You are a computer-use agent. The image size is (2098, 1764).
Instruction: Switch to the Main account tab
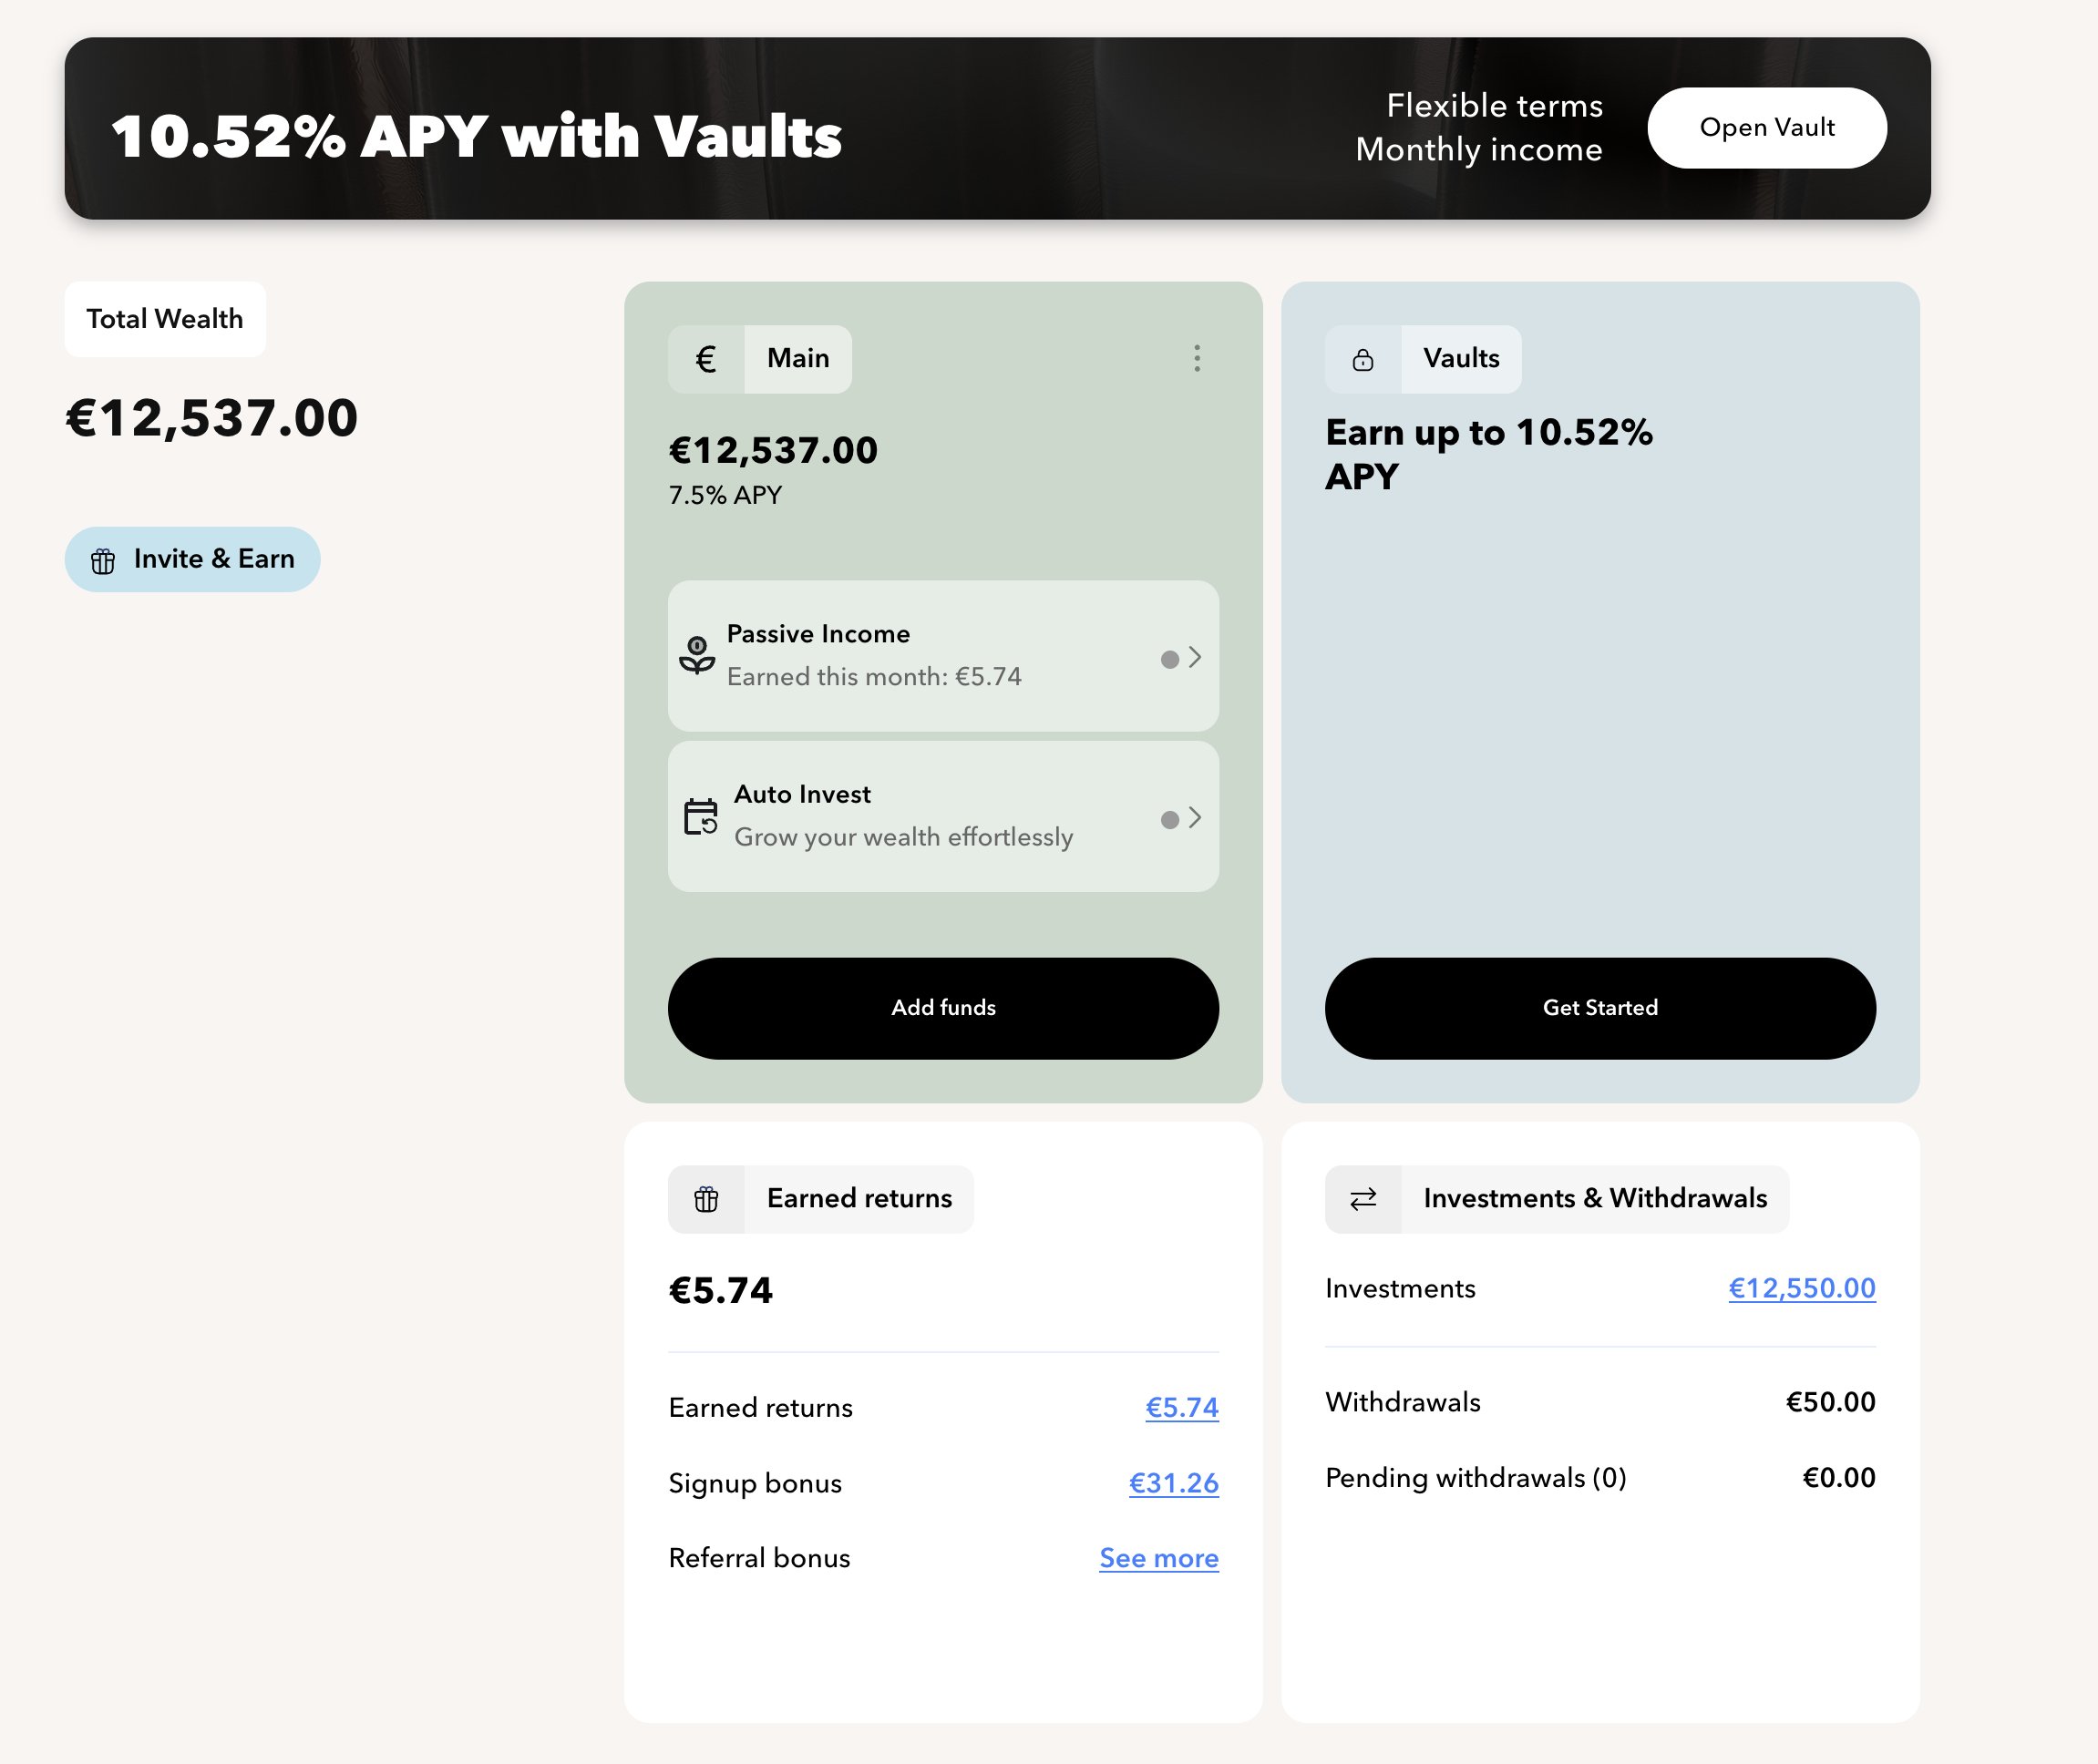(797, 358)
